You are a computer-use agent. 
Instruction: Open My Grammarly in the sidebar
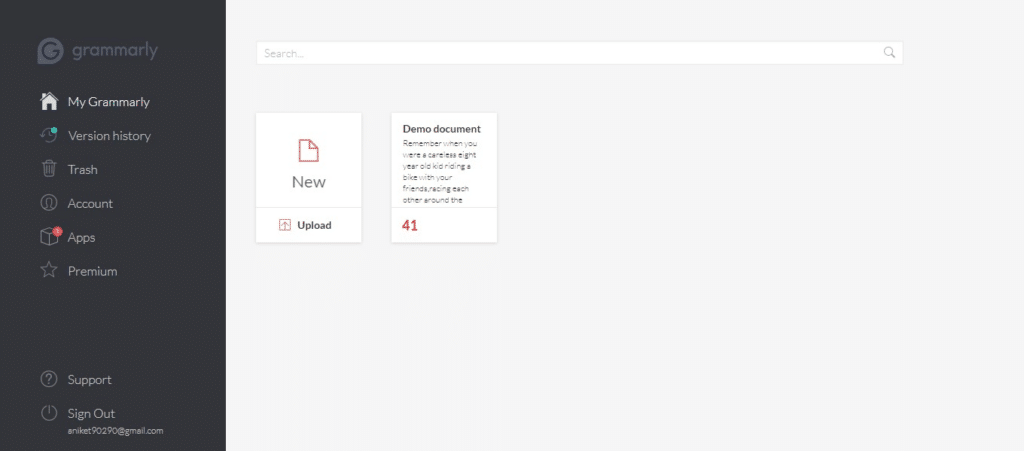(x=108, y=102)
